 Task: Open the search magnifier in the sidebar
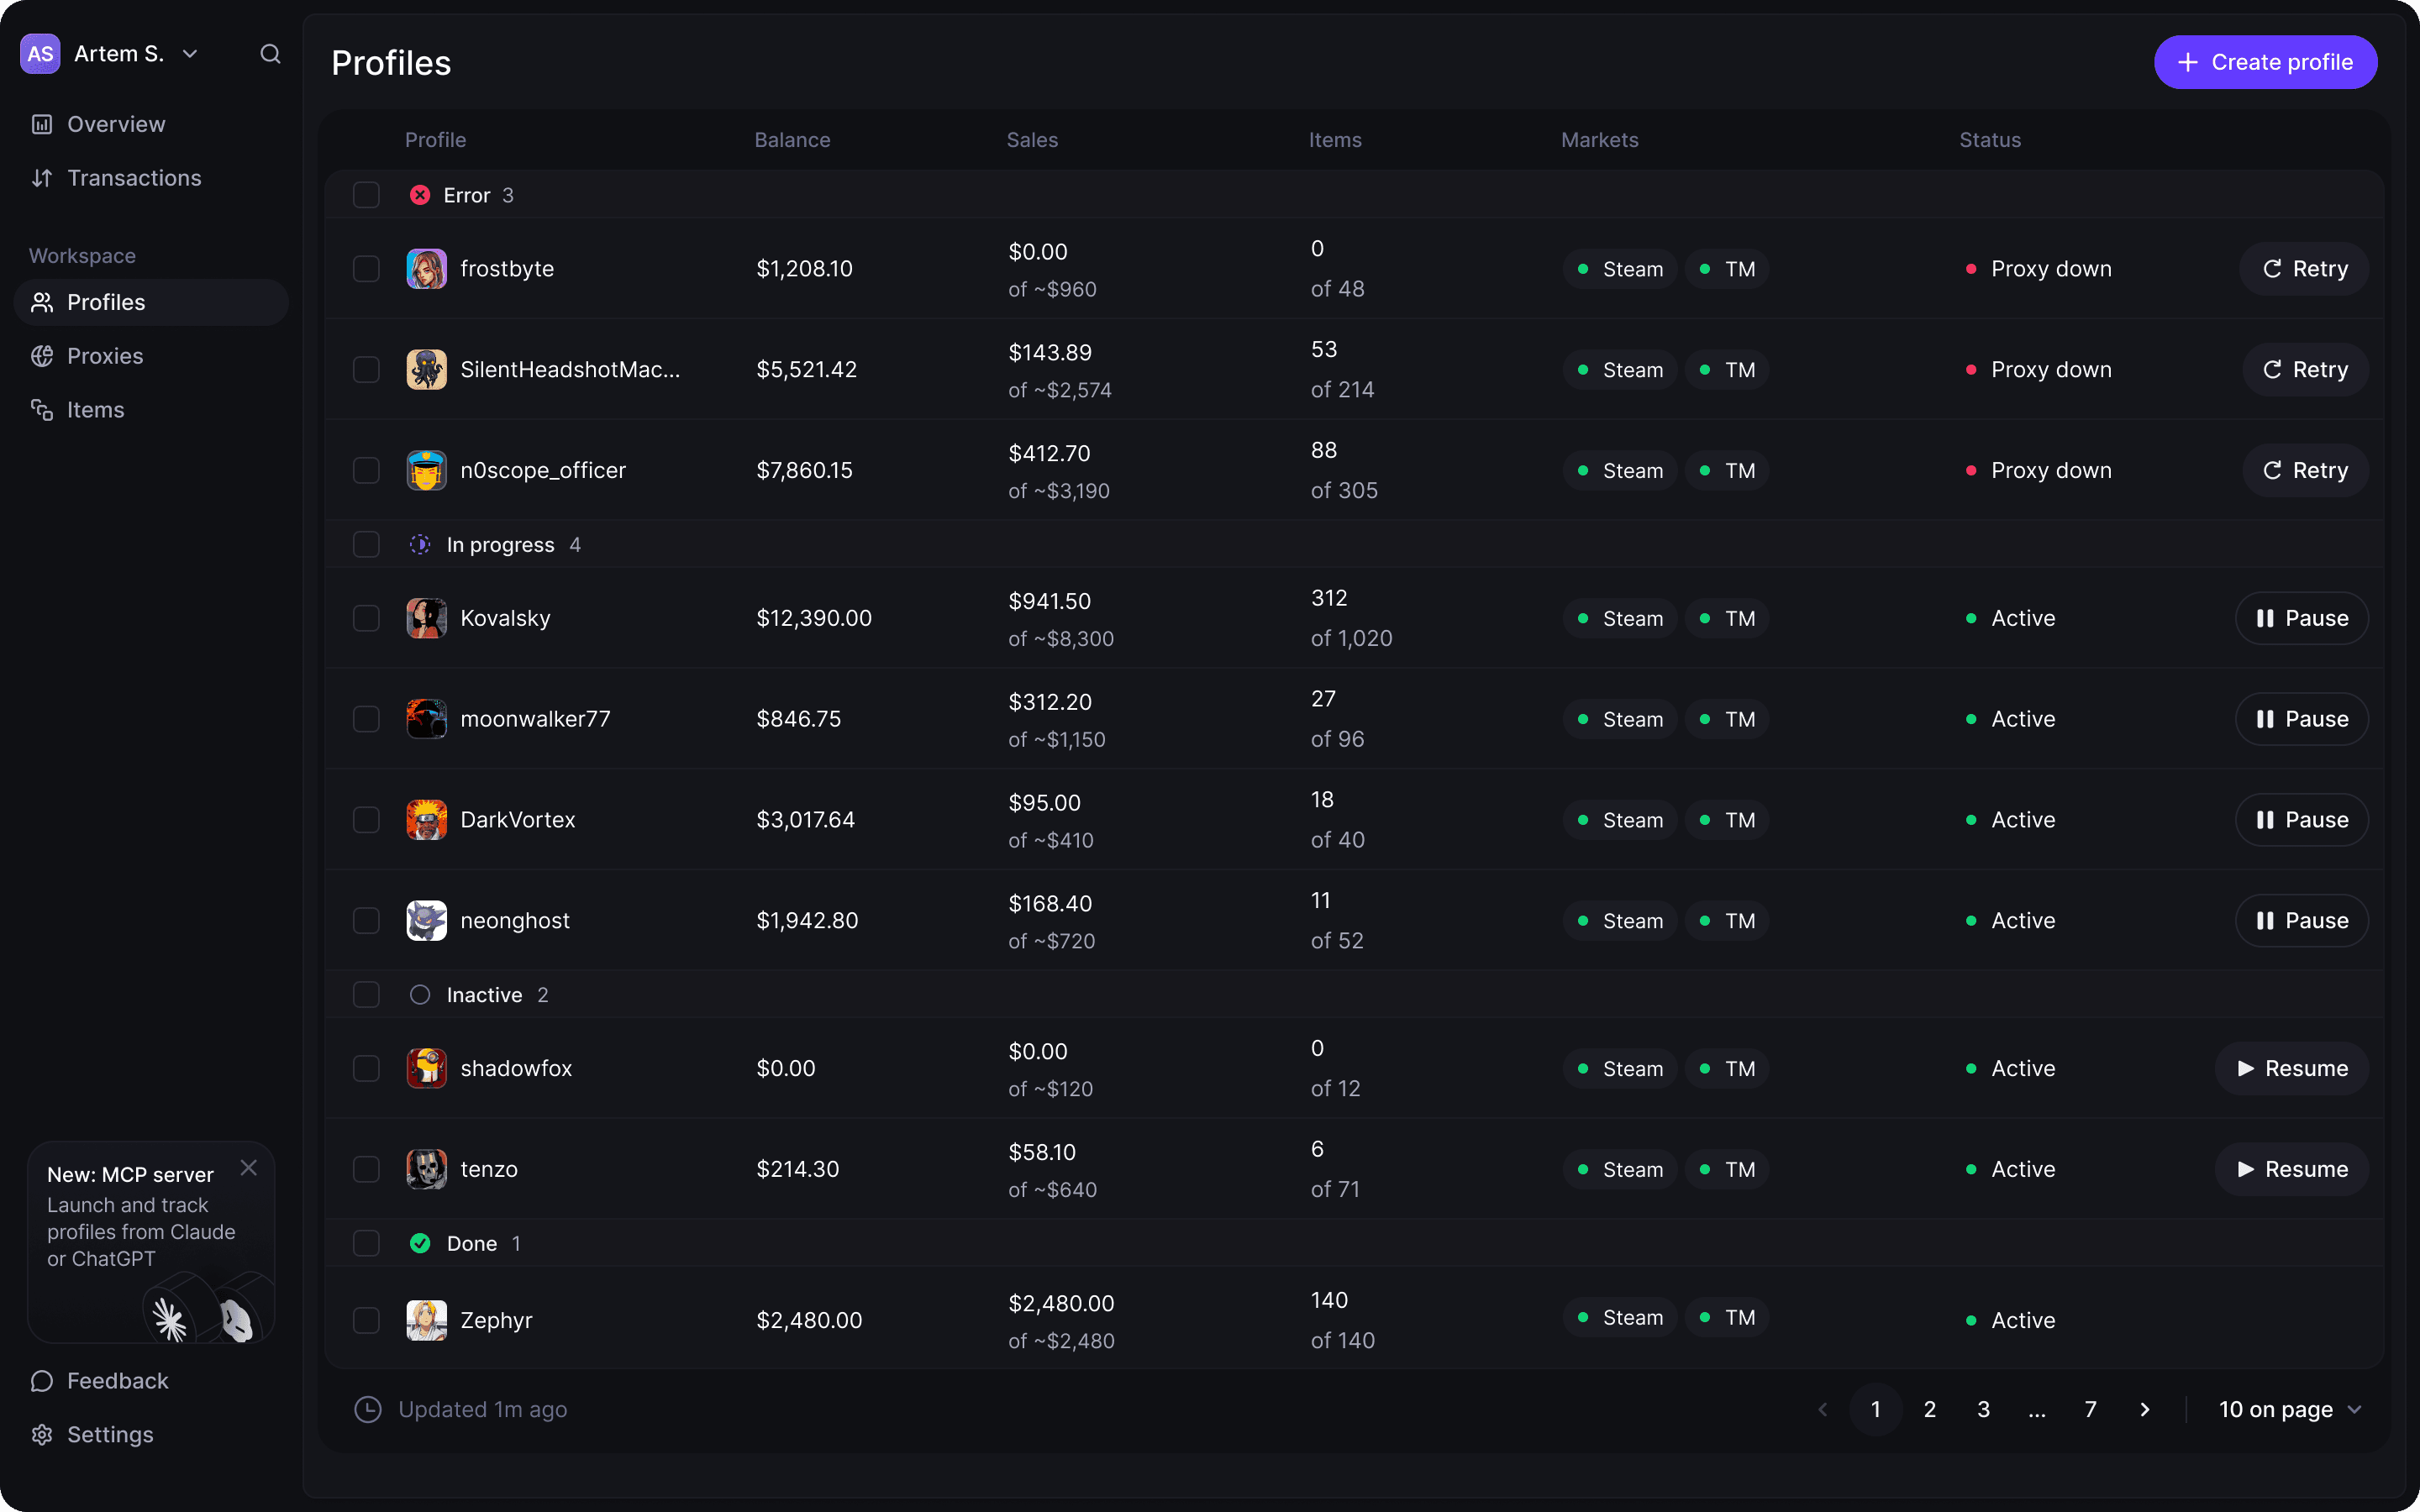click(270, 54)
